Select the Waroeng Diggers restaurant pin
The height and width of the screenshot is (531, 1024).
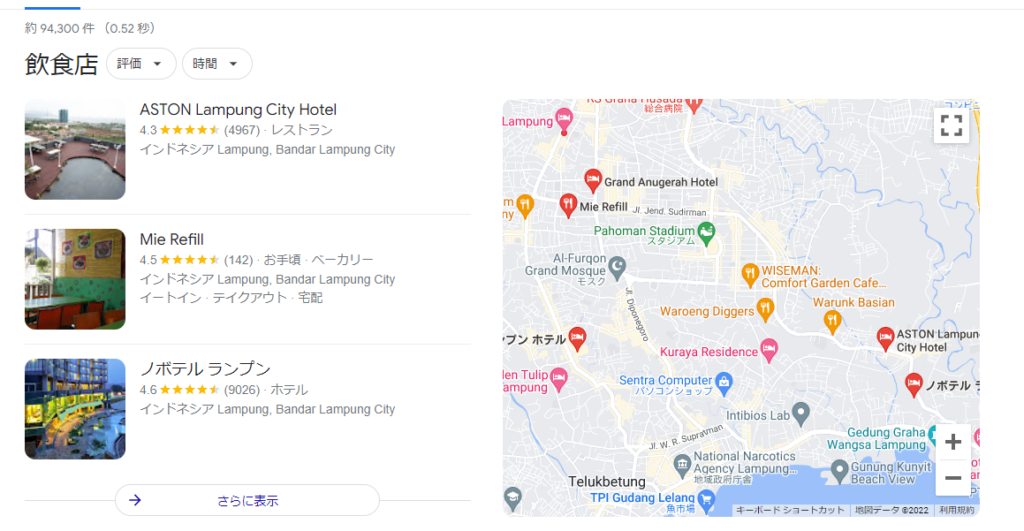[x=765, y=309]
